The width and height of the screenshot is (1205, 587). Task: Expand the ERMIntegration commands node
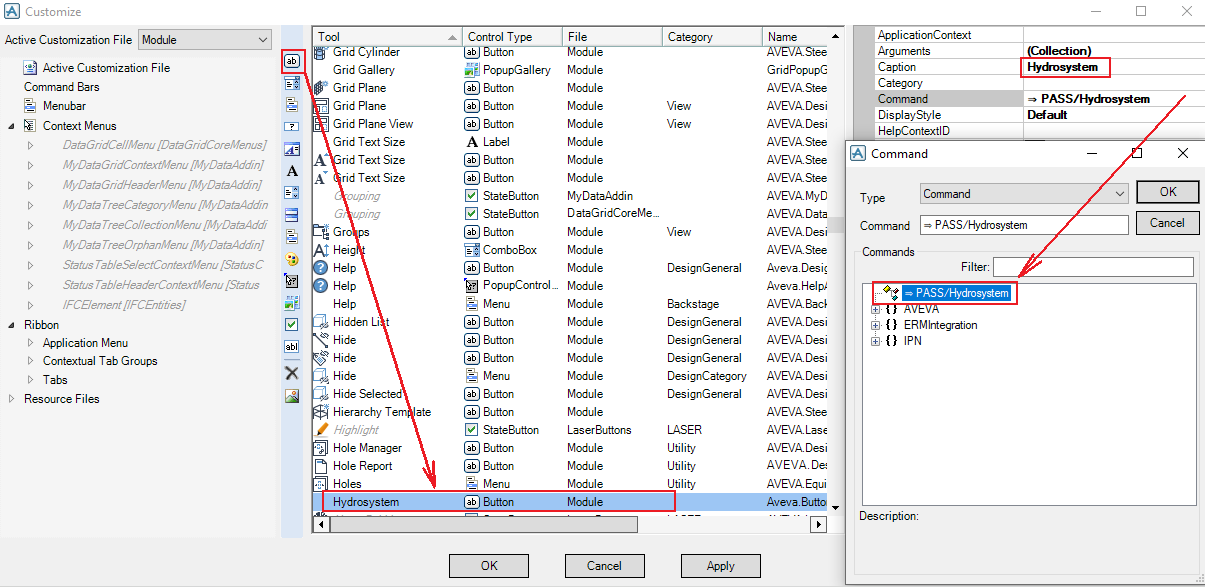coord(875,326)
